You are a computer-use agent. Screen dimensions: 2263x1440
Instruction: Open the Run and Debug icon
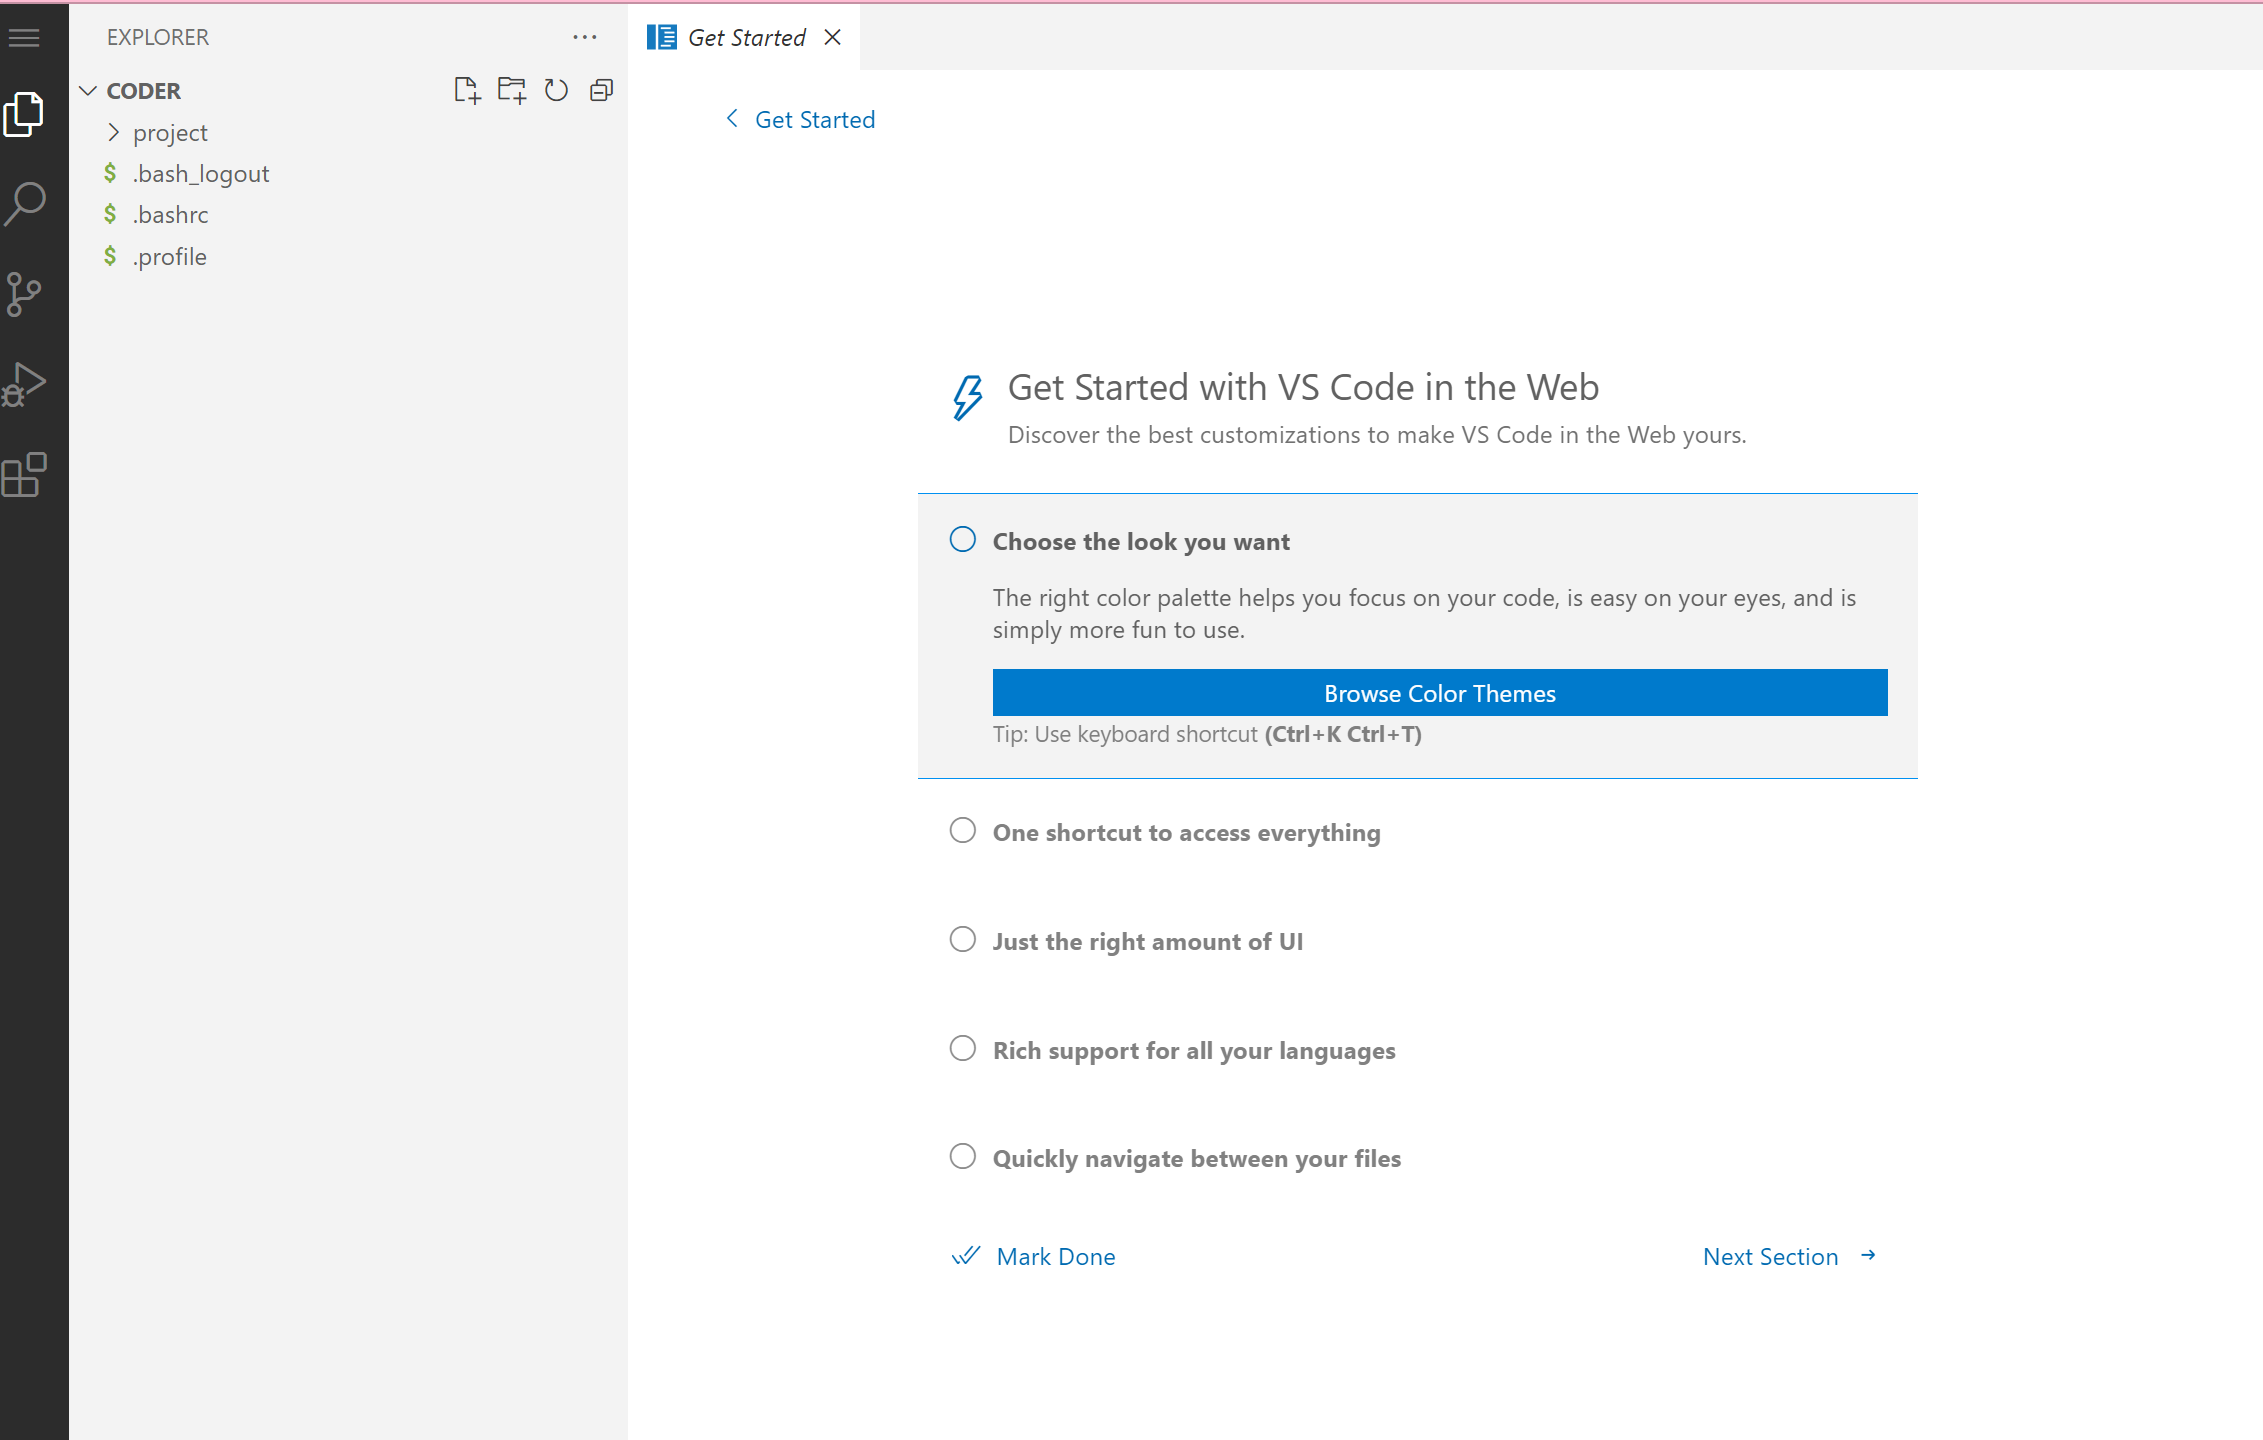[25, 383]
